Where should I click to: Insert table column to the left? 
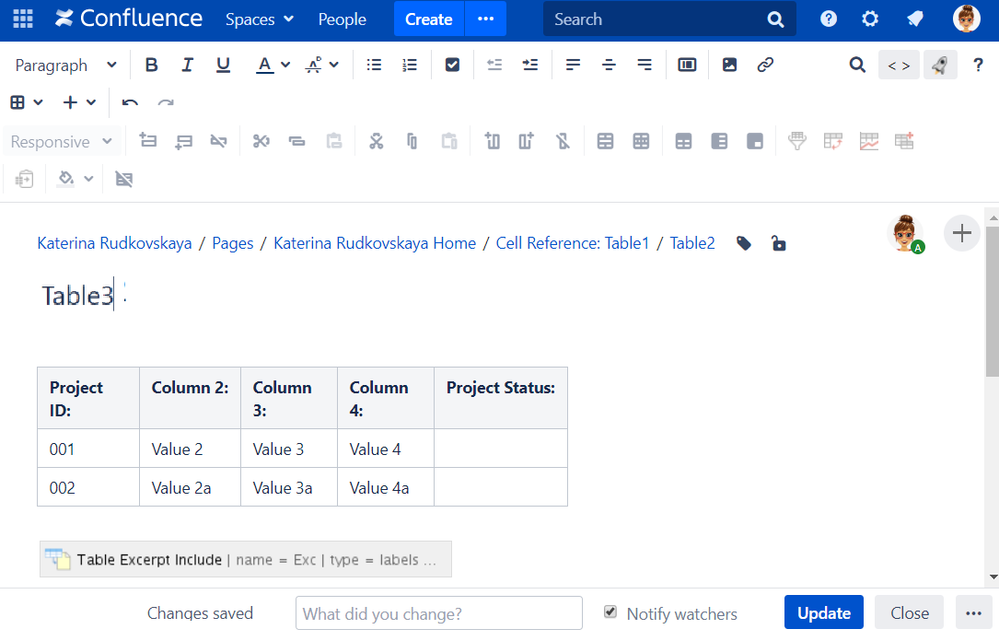492,141
